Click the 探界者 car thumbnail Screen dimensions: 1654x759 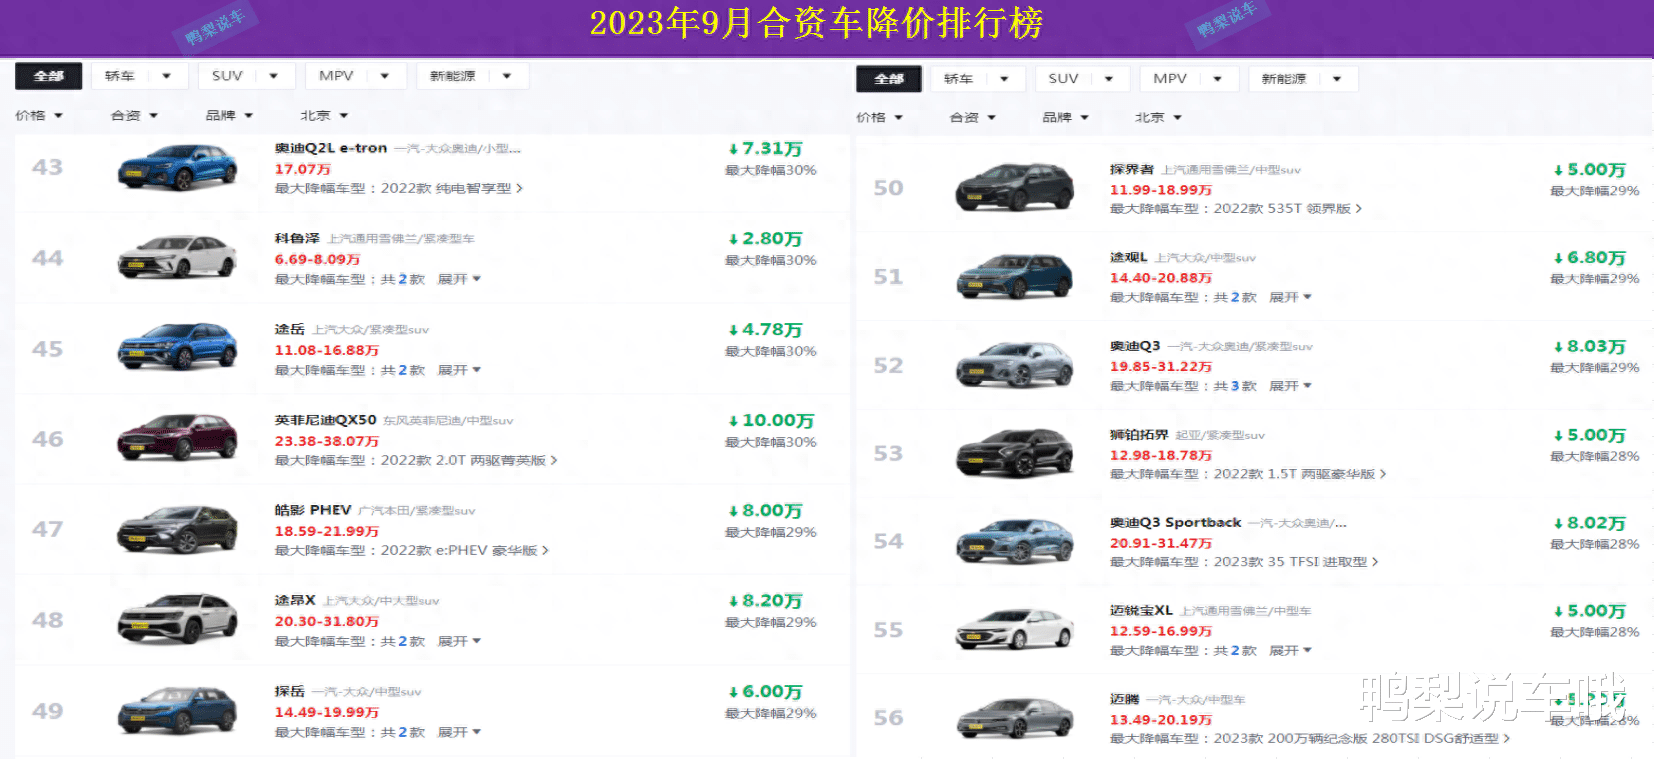point(1015,188)
